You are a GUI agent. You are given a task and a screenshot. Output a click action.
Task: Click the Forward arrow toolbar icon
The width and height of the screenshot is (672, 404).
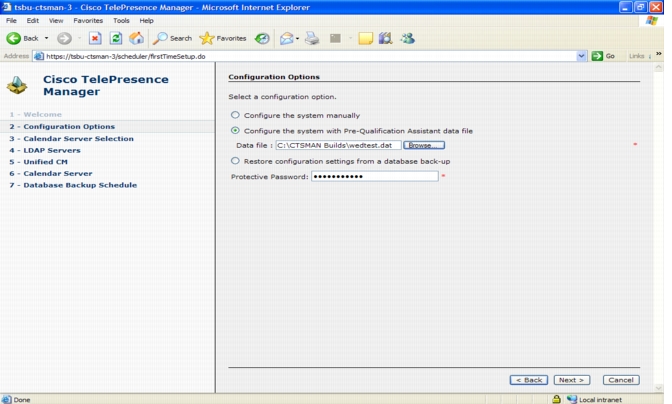click(x=64, y=38)
